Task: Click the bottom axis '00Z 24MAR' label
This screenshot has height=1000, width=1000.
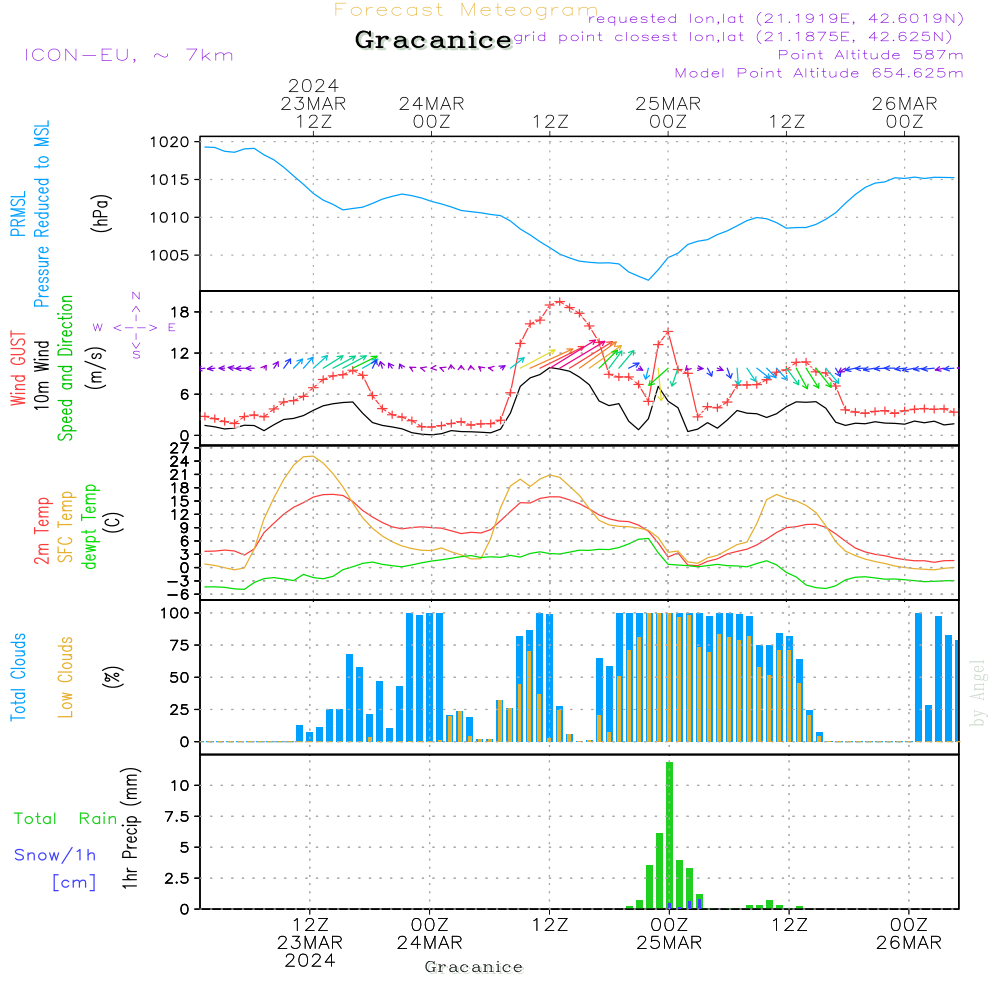Action: (430, 934)
